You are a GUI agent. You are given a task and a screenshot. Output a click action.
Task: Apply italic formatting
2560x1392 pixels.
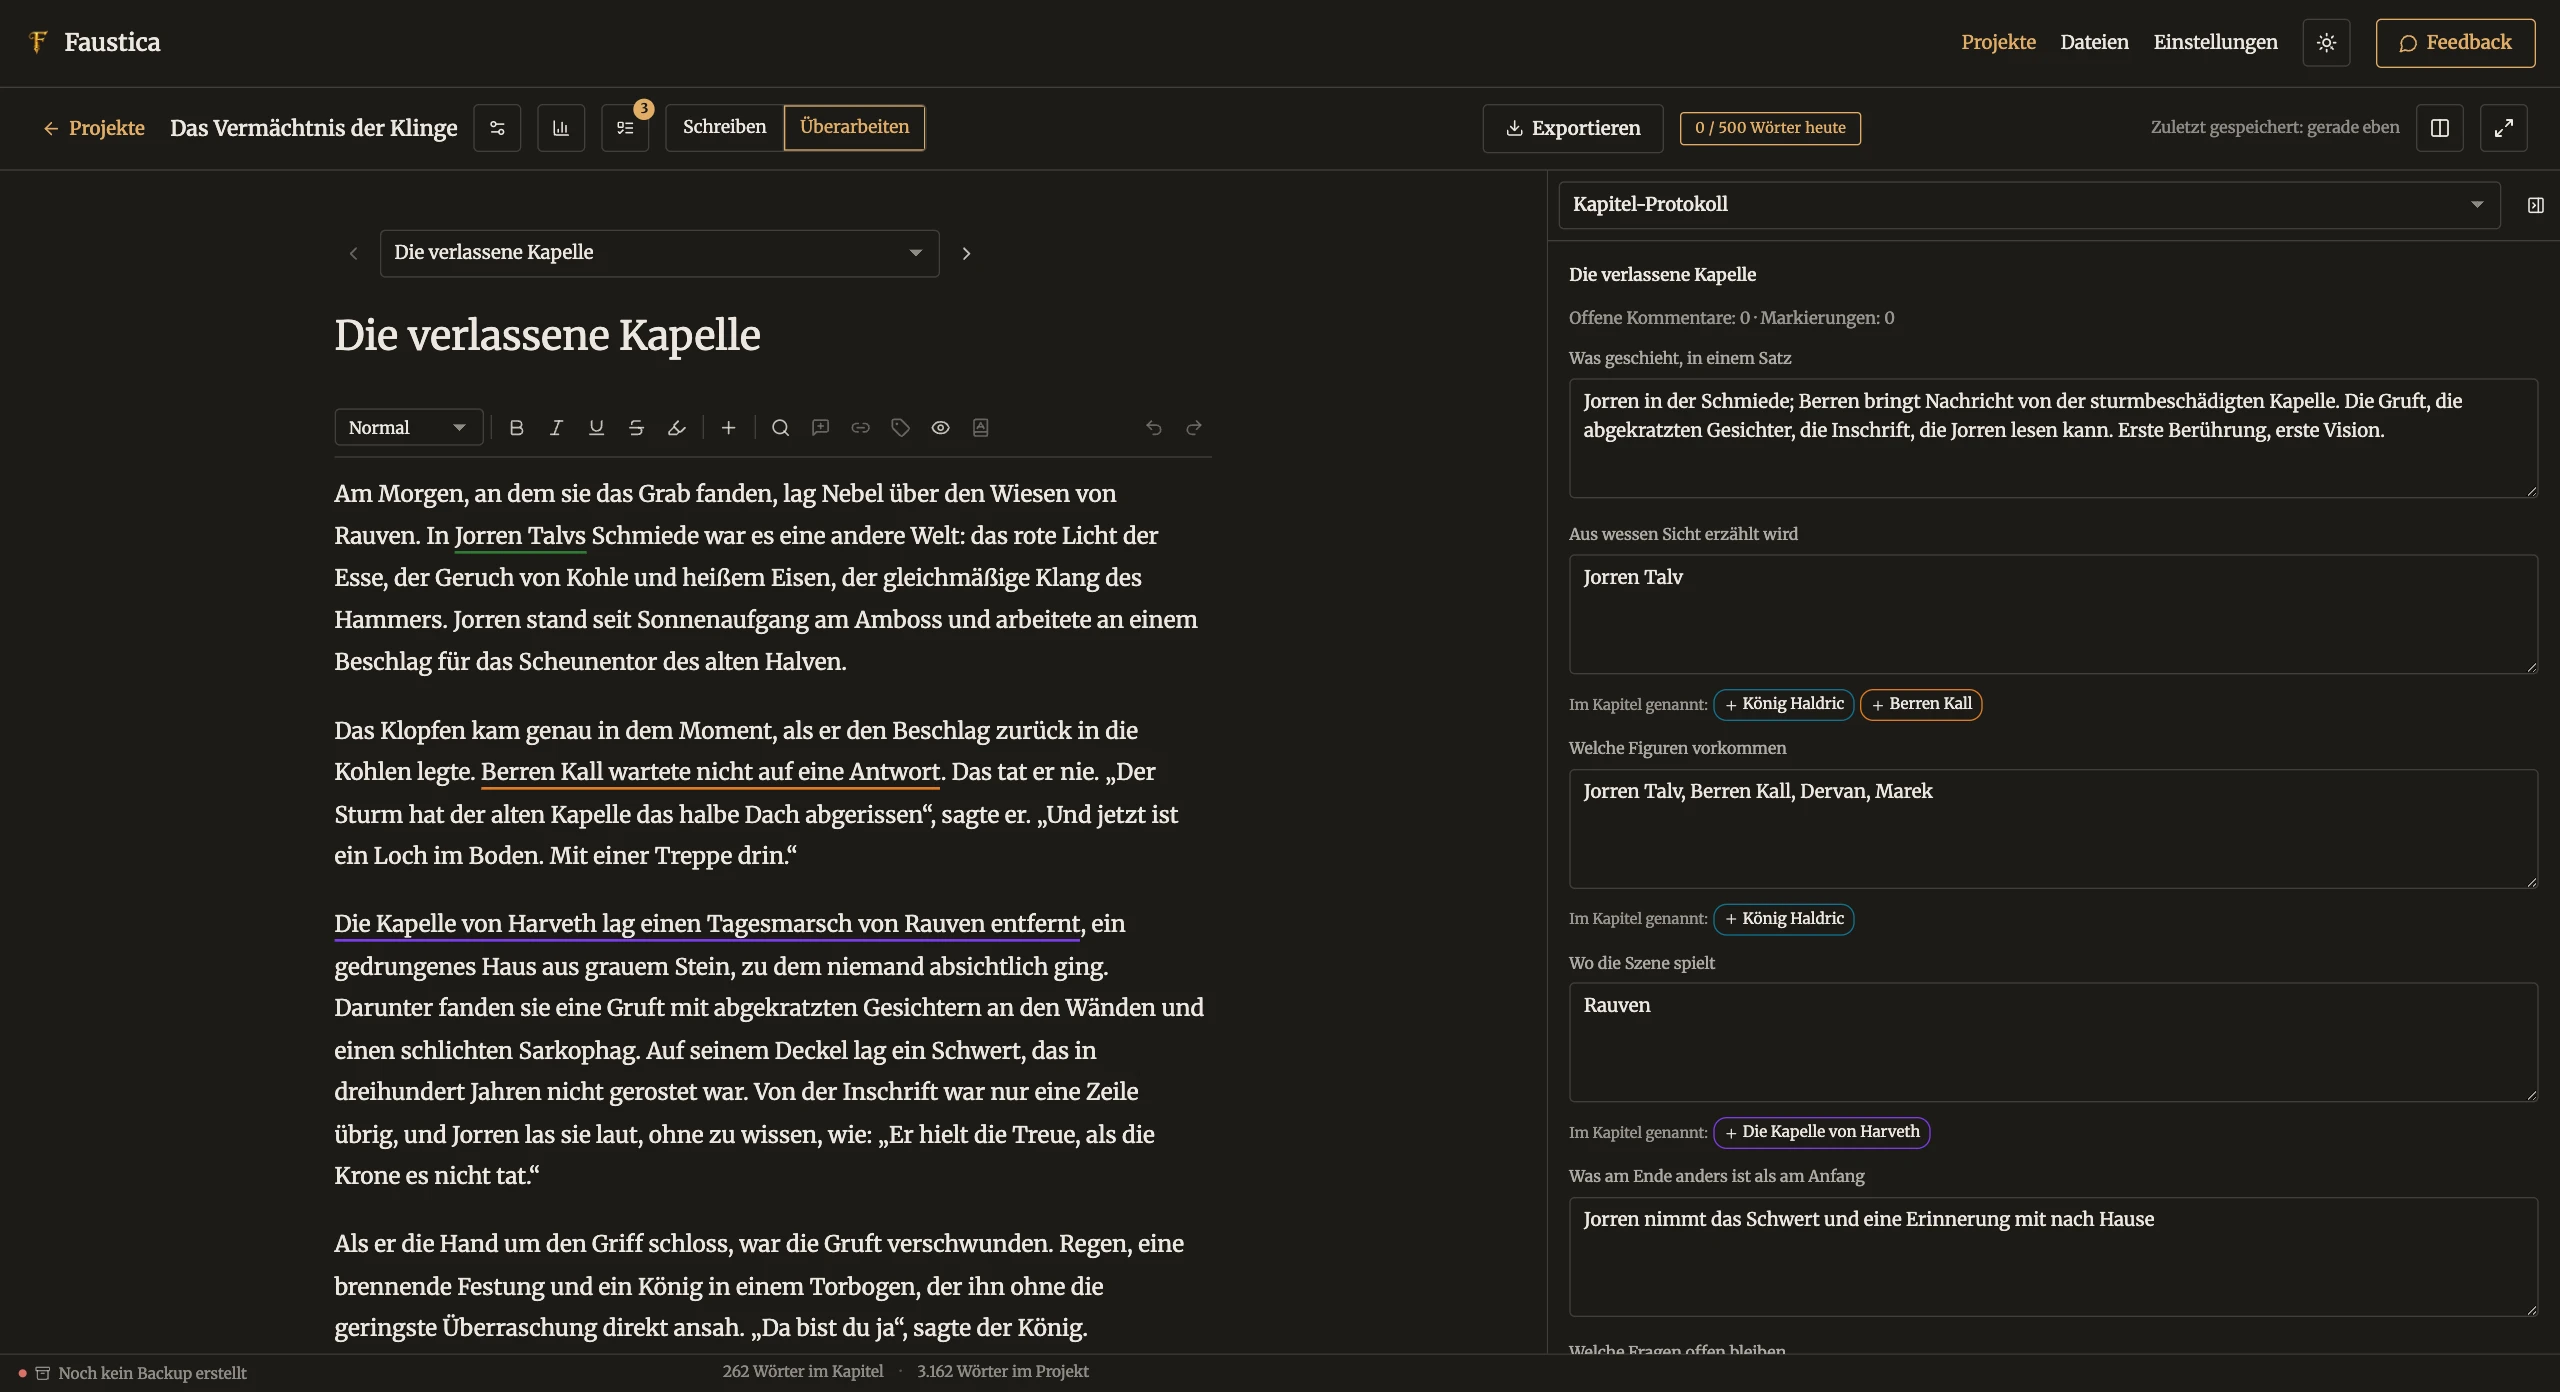click(x=556, y=428)
